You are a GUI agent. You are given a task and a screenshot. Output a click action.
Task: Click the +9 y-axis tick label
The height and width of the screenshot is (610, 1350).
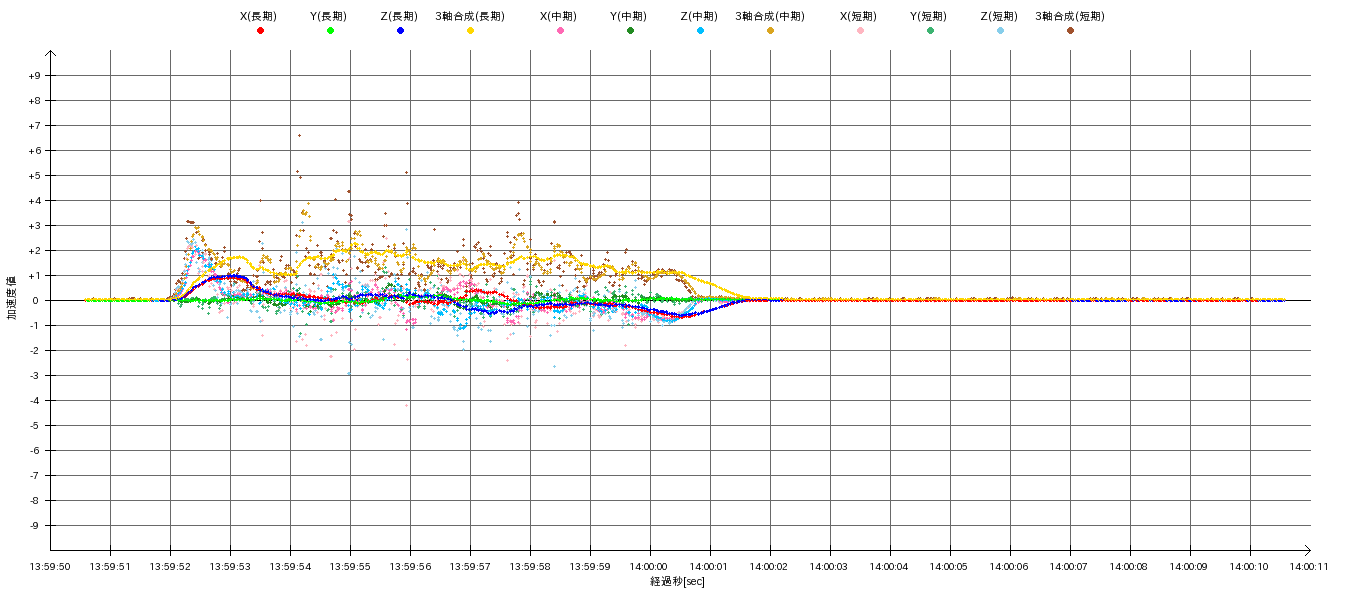pyautogui.click(x=34, y=76)
